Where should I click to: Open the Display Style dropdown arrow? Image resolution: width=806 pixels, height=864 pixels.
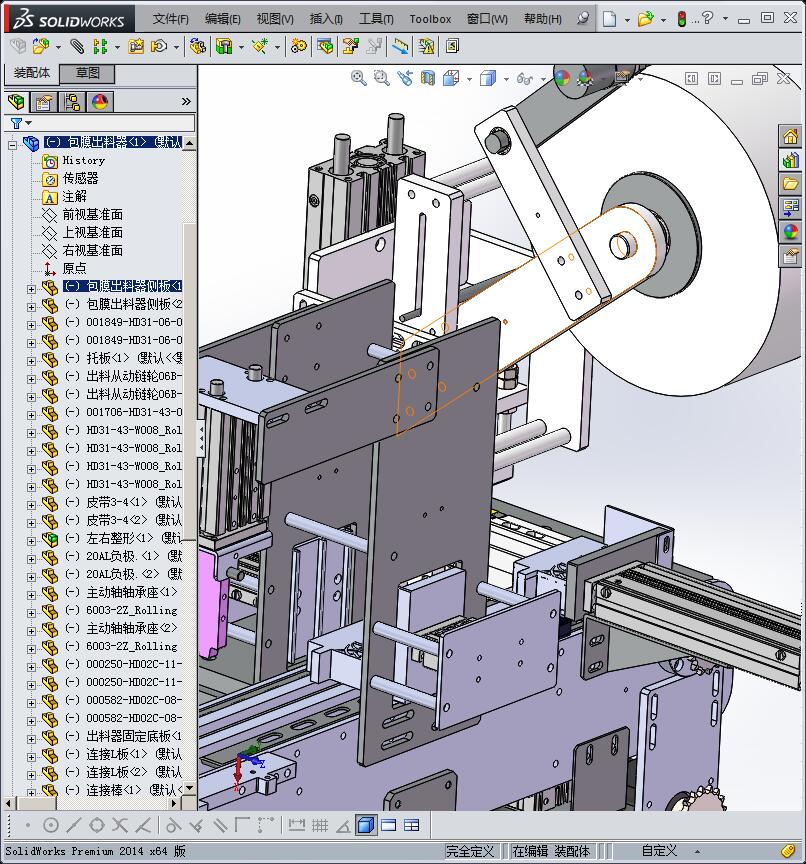tap(506, 79)
